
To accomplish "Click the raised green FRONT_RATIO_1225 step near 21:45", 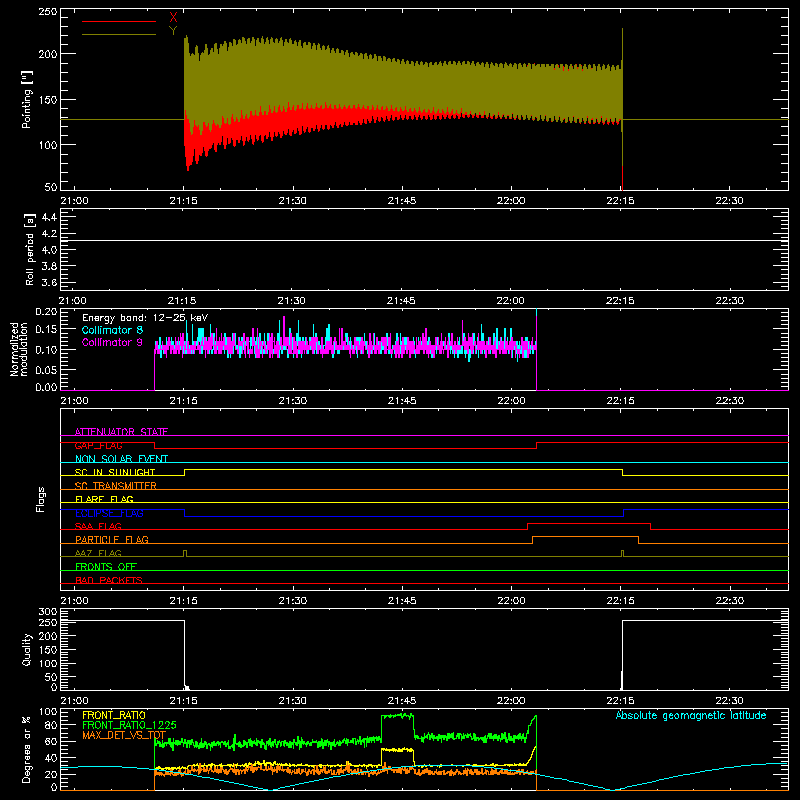I will [x=397, y=716].
